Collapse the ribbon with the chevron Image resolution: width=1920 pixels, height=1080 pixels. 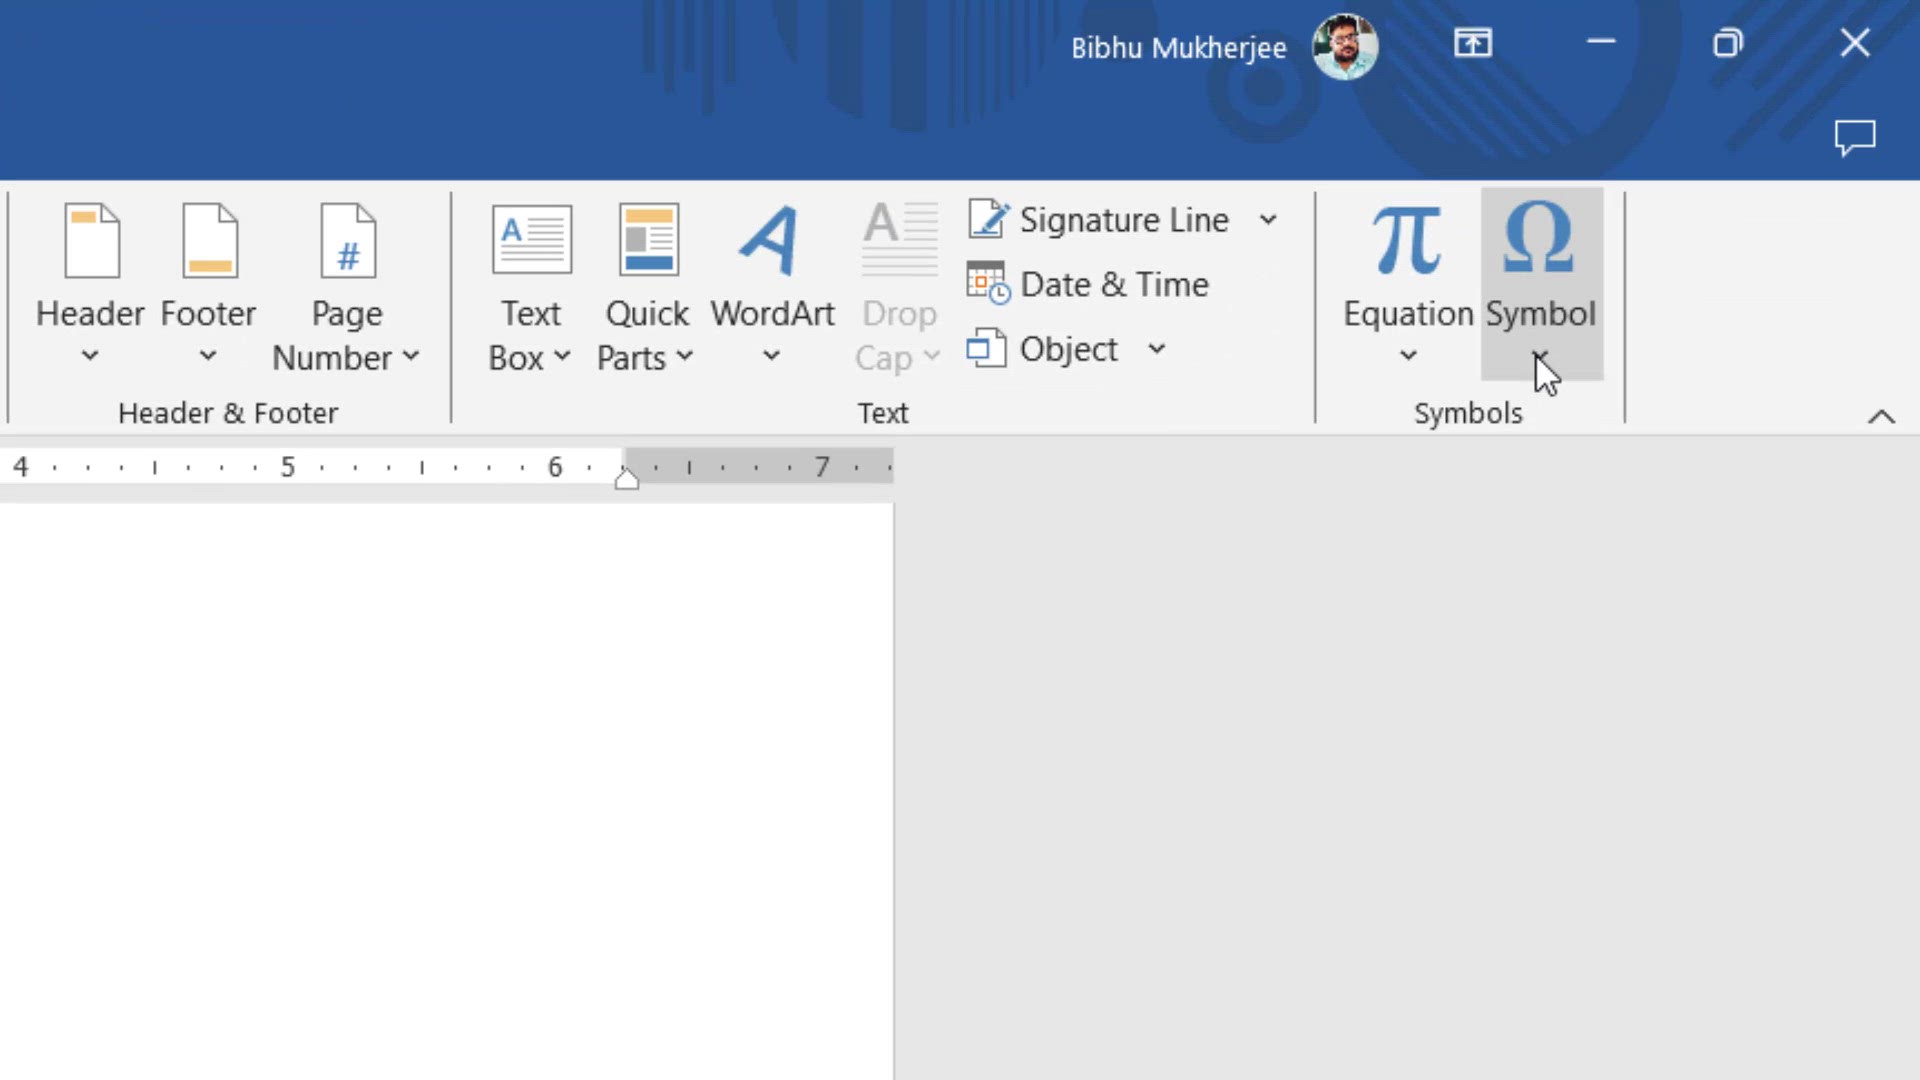point(1882,417)
